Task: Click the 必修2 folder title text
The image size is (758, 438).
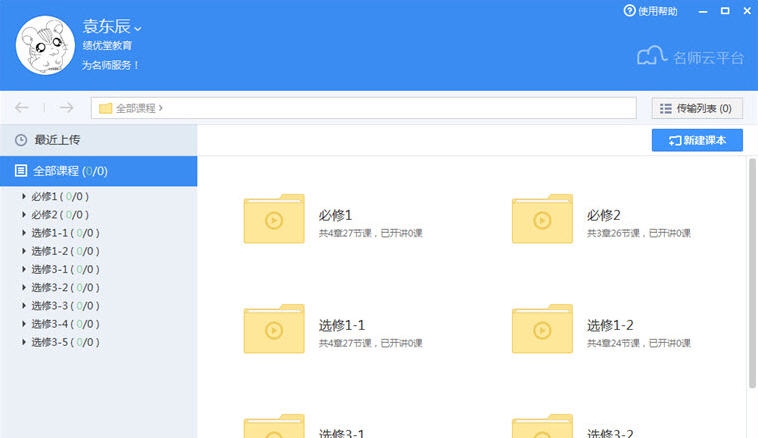Action: coord(604,215)
